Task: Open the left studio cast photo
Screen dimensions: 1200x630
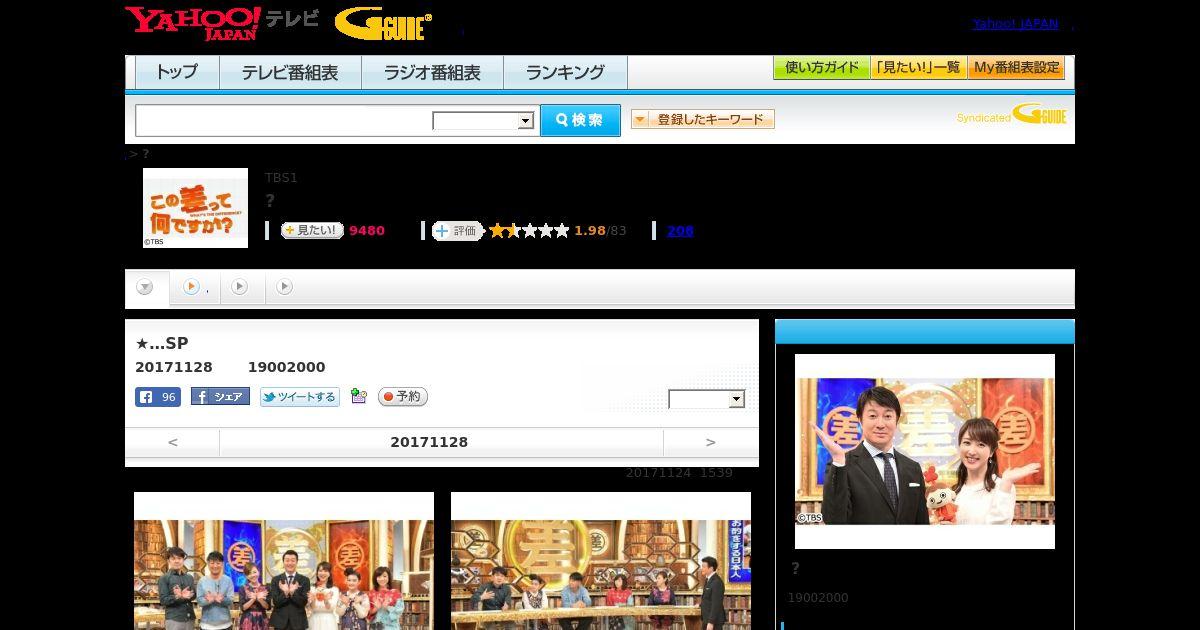Action: [284, 561]
